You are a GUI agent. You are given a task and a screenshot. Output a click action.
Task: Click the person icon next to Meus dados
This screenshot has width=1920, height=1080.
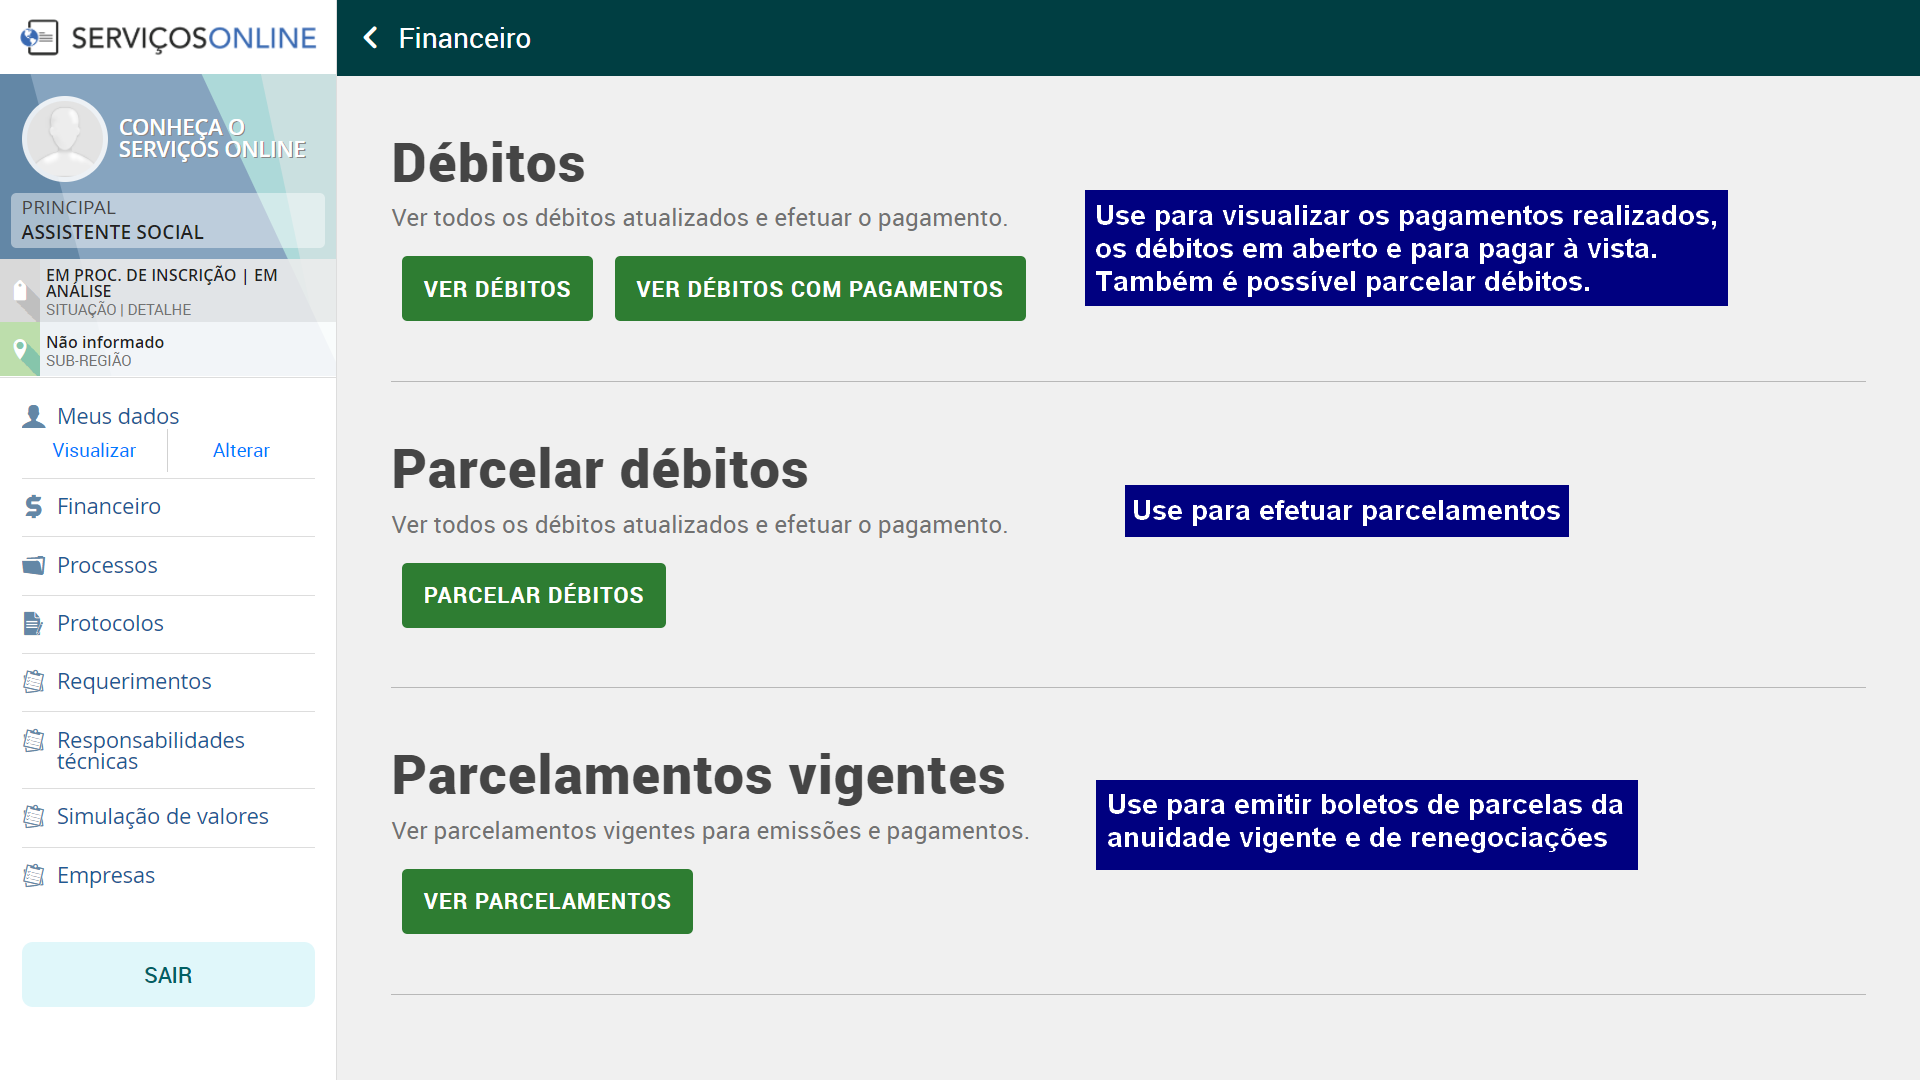click(x=34, y=416)
